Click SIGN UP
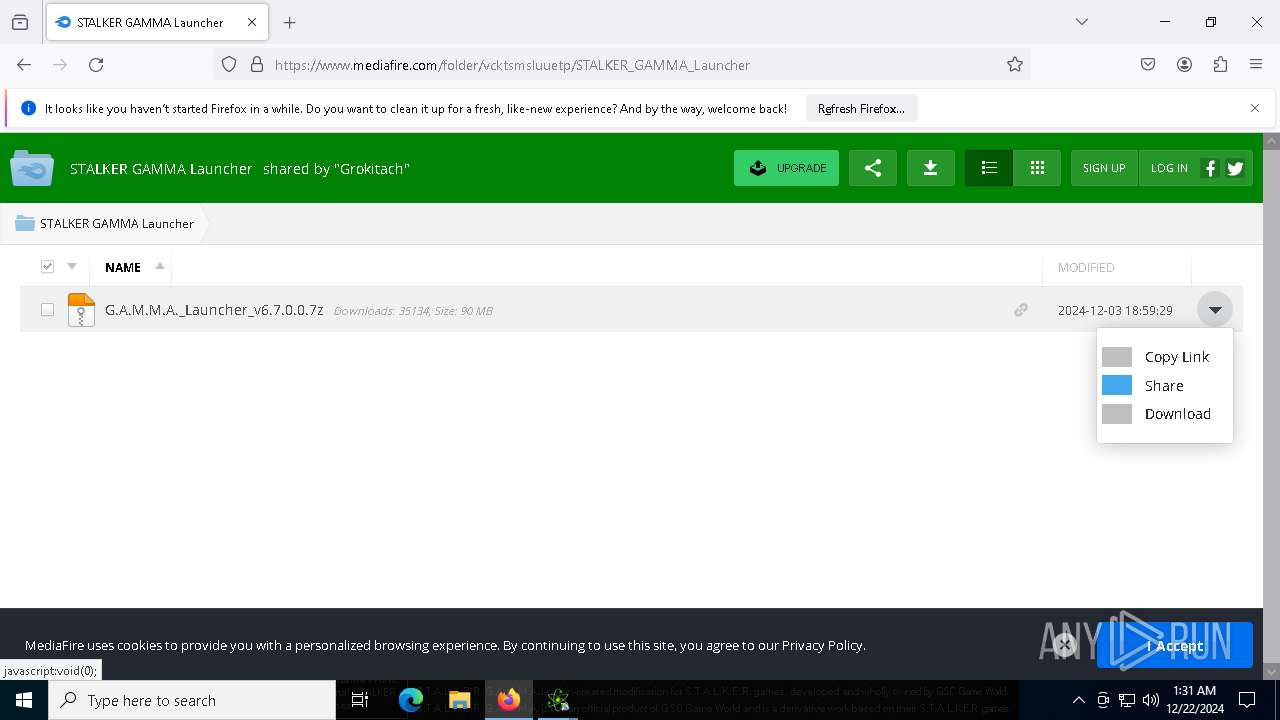This screenshot has width=1280, height=720. [1104, 168]
